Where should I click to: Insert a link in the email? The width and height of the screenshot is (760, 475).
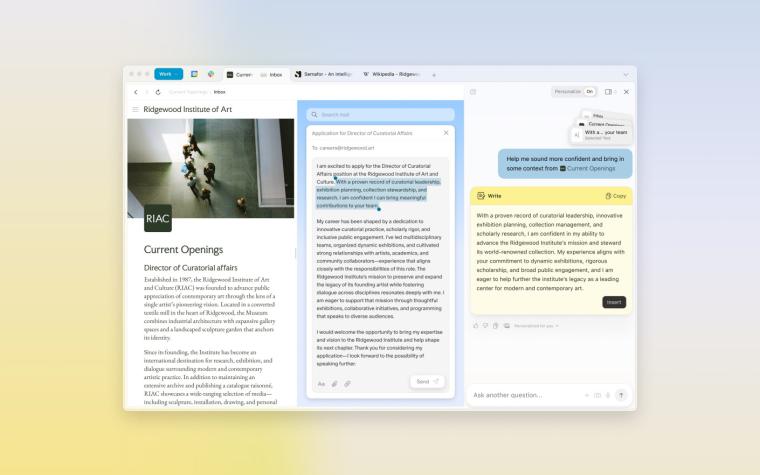(x=348, y=383)
